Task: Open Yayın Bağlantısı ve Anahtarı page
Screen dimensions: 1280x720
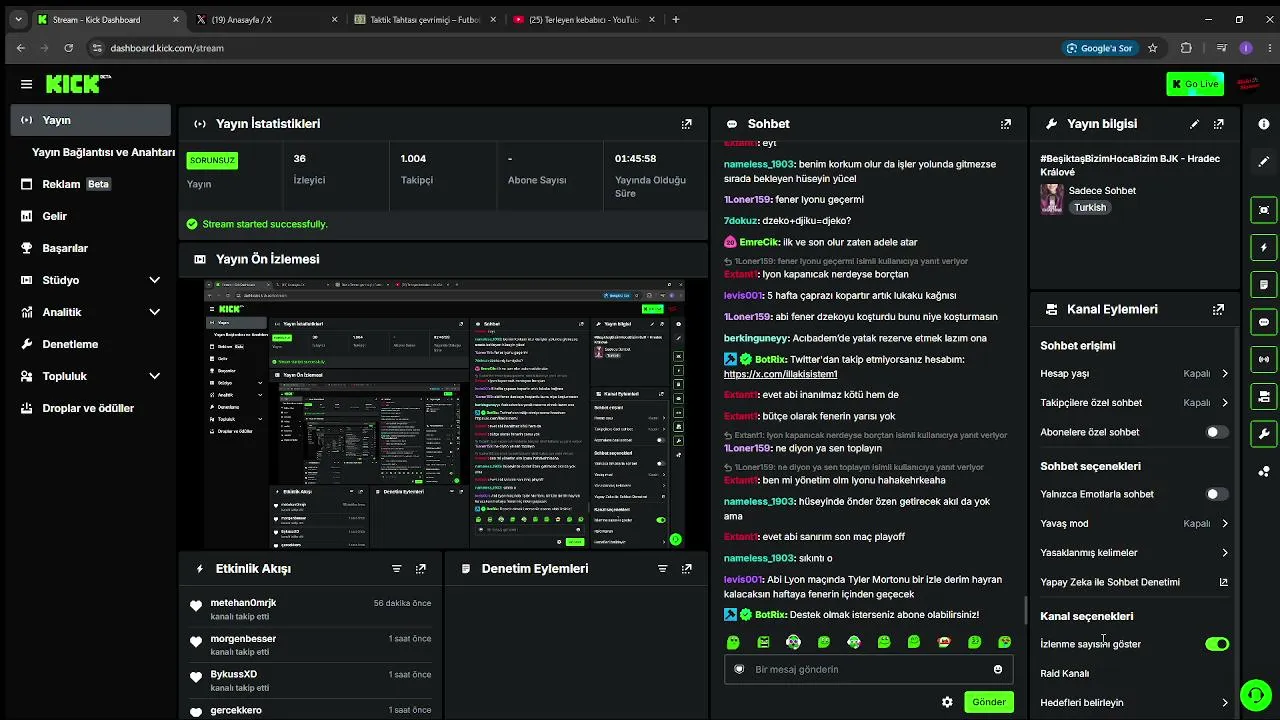Action: click(x=103, y=152)
